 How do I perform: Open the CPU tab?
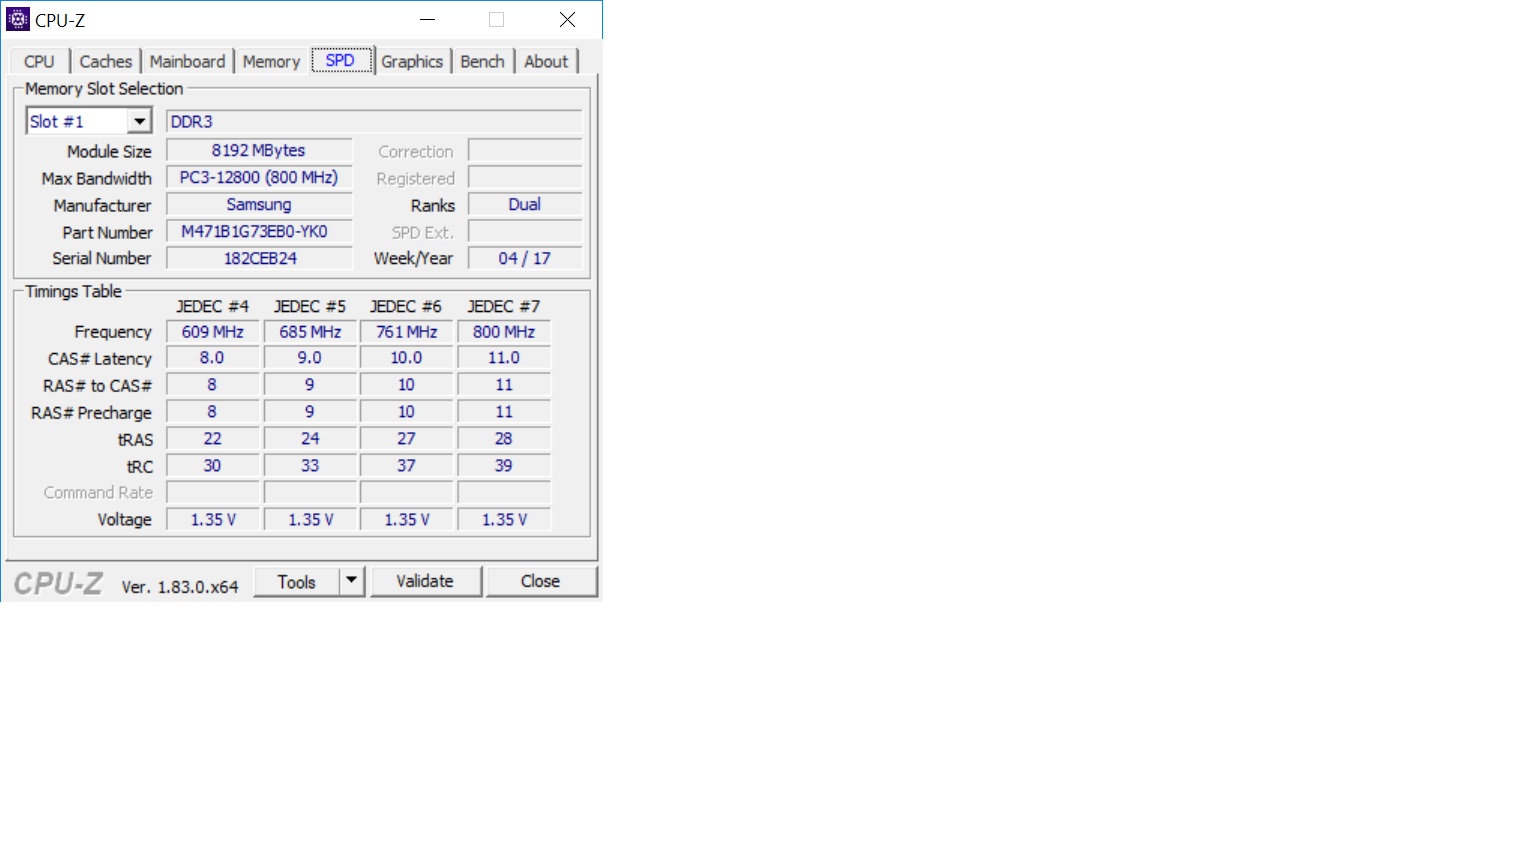click(39, 62)
